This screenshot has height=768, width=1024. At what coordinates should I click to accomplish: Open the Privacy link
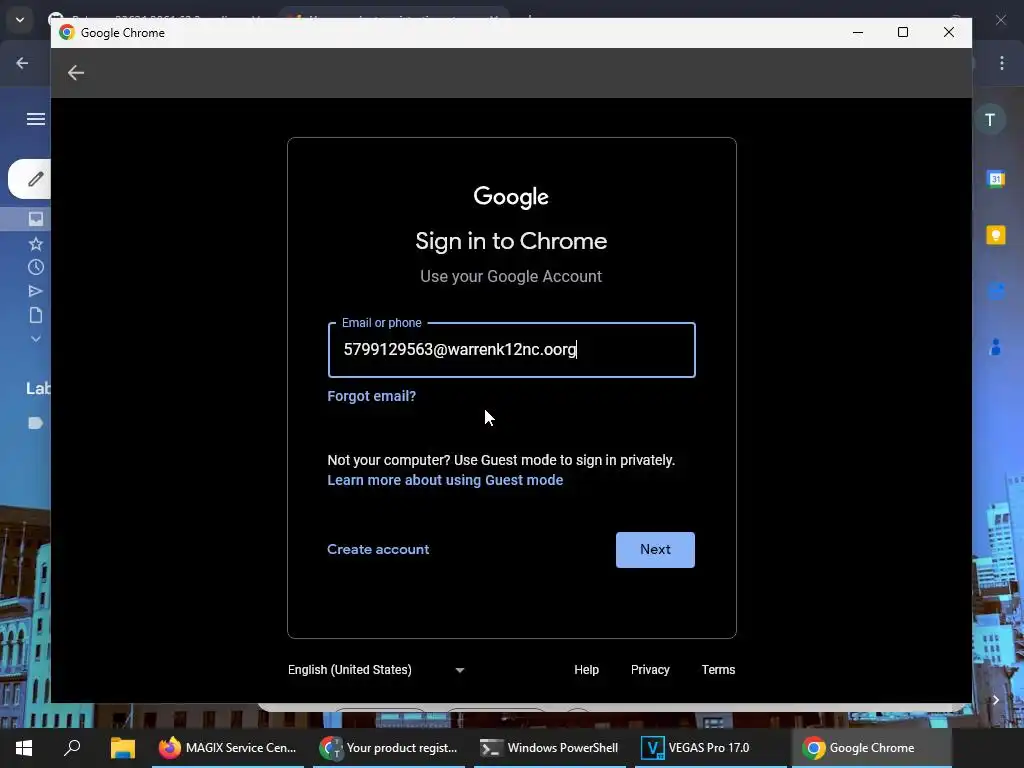tap(650, 670)
